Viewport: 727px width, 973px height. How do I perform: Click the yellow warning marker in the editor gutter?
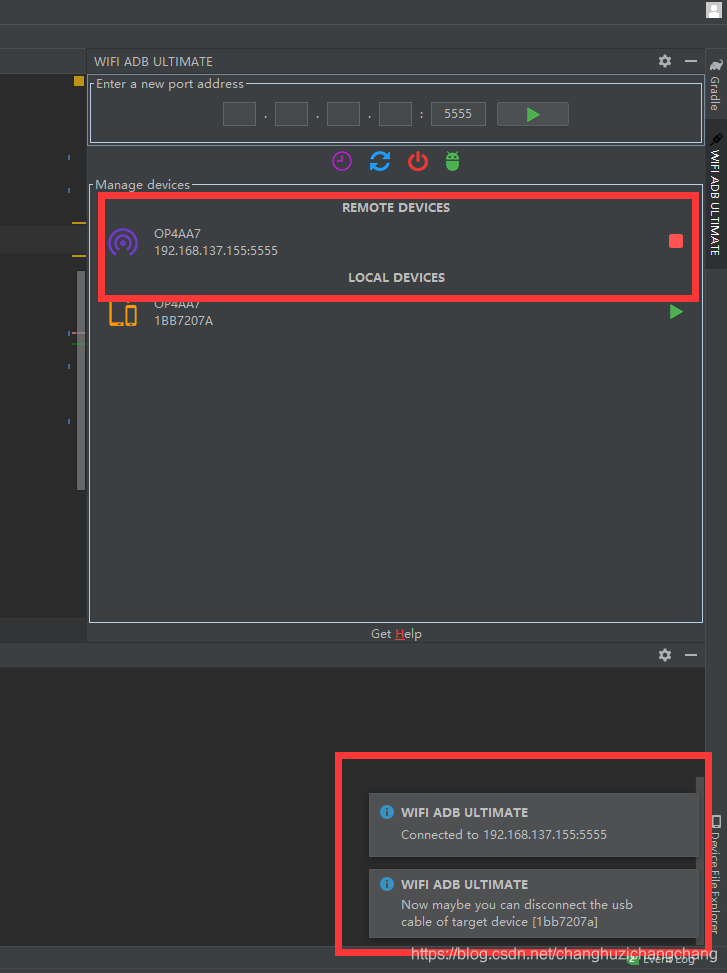(x=79, y=81)
